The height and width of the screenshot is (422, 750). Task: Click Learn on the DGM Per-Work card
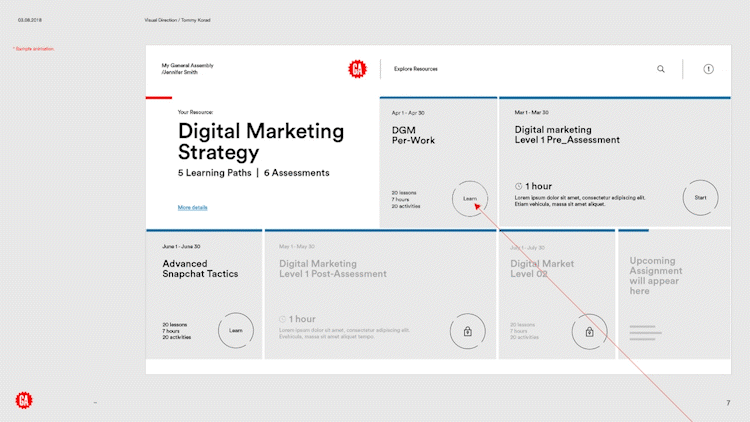[470, 199]
